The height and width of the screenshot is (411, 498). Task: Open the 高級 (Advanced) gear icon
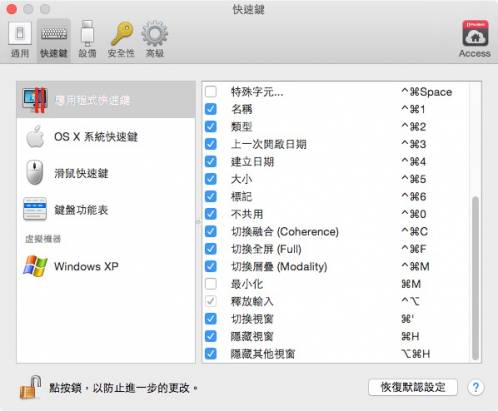[x=154, y=39]
